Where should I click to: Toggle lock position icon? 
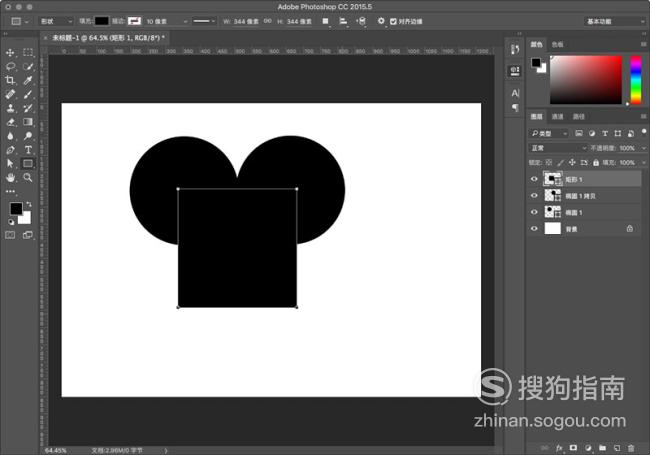tap(572, 162)
